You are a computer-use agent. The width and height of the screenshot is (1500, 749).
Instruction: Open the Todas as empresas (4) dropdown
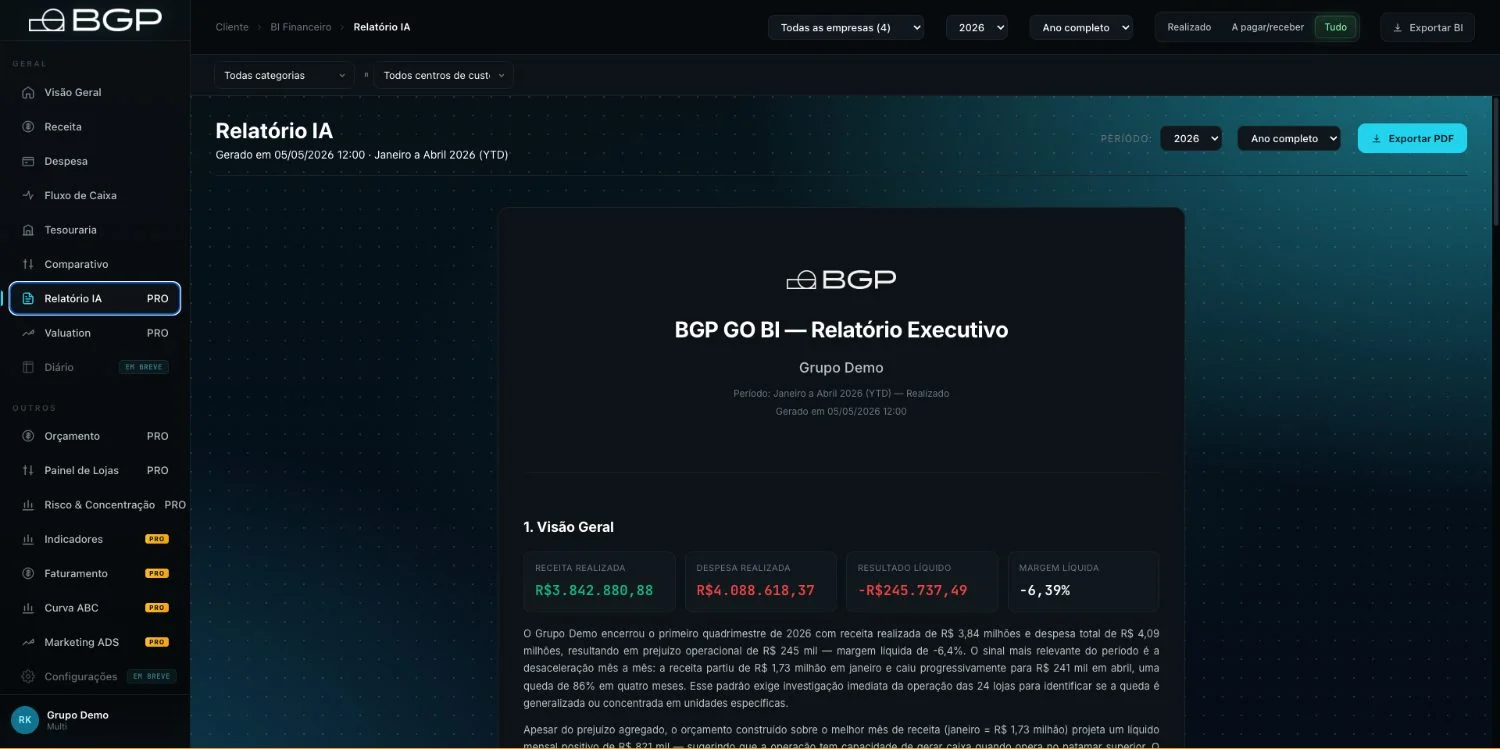tap(846, 27)
